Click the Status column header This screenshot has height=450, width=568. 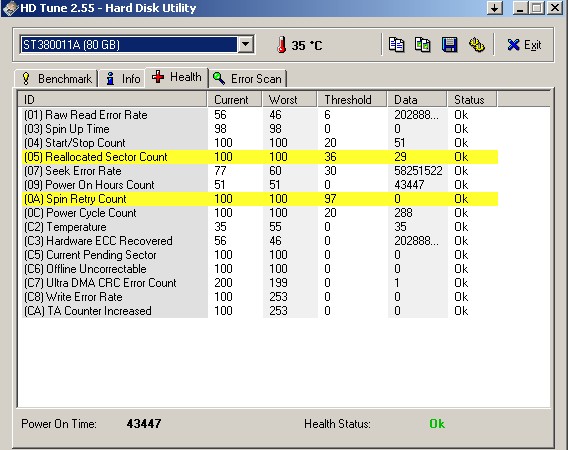tap(472, 100)
